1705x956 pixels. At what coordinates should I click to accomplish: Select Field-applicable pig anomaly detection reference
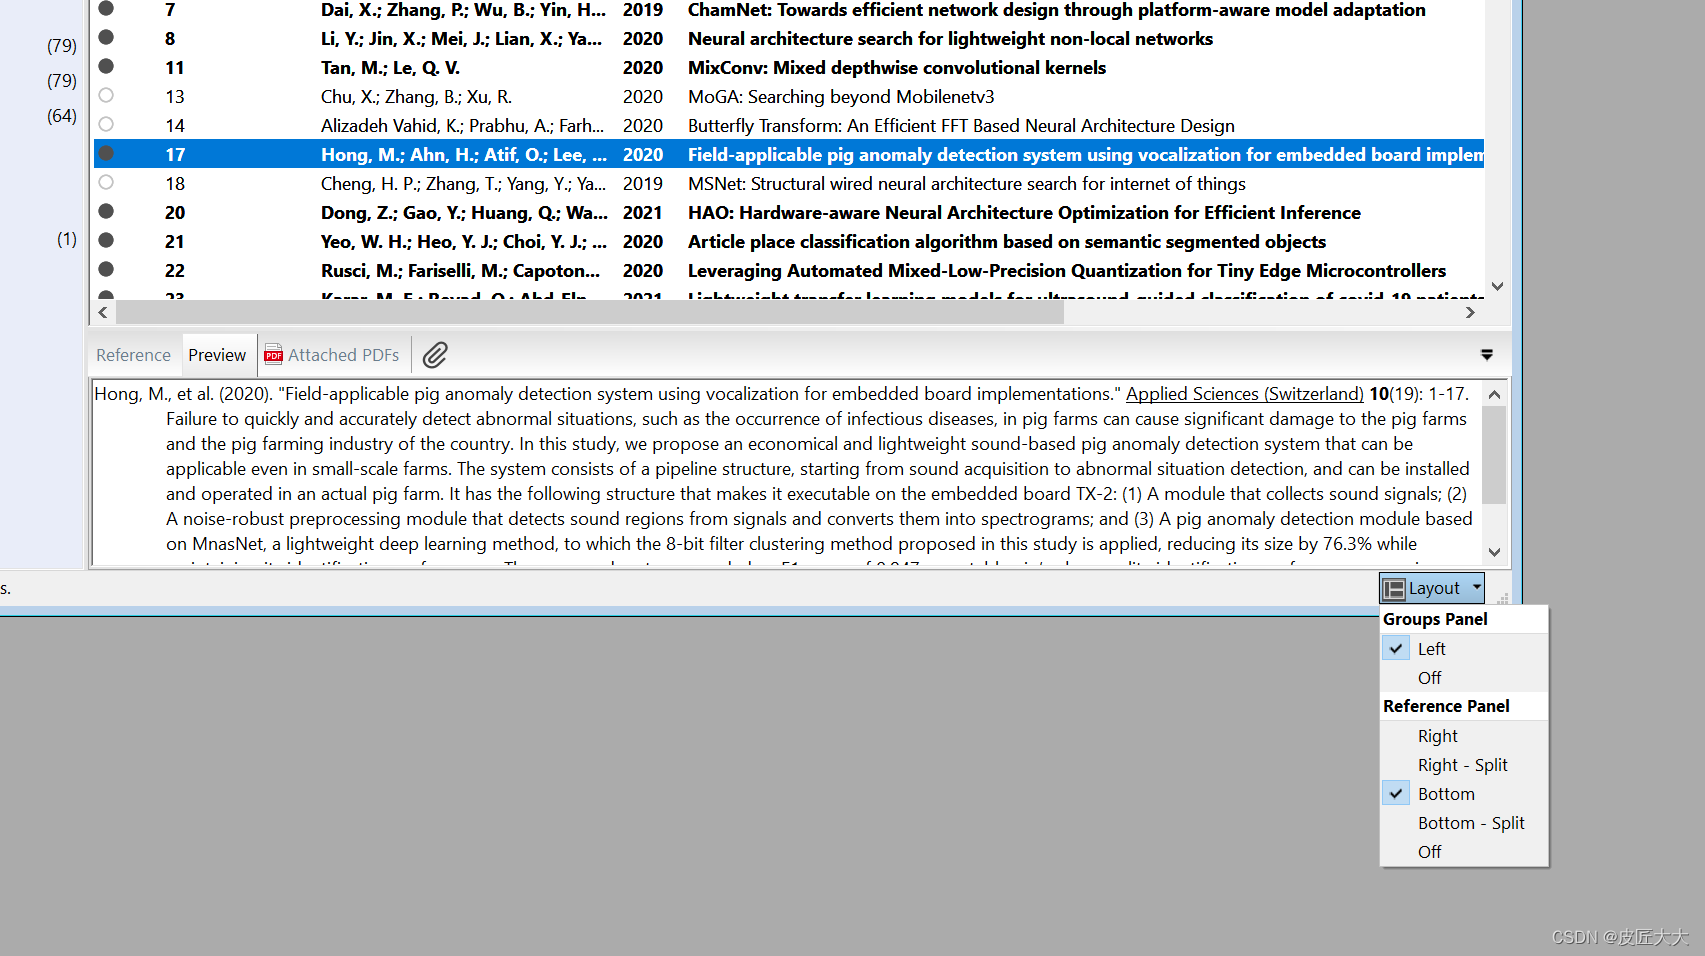pos(789,154)
